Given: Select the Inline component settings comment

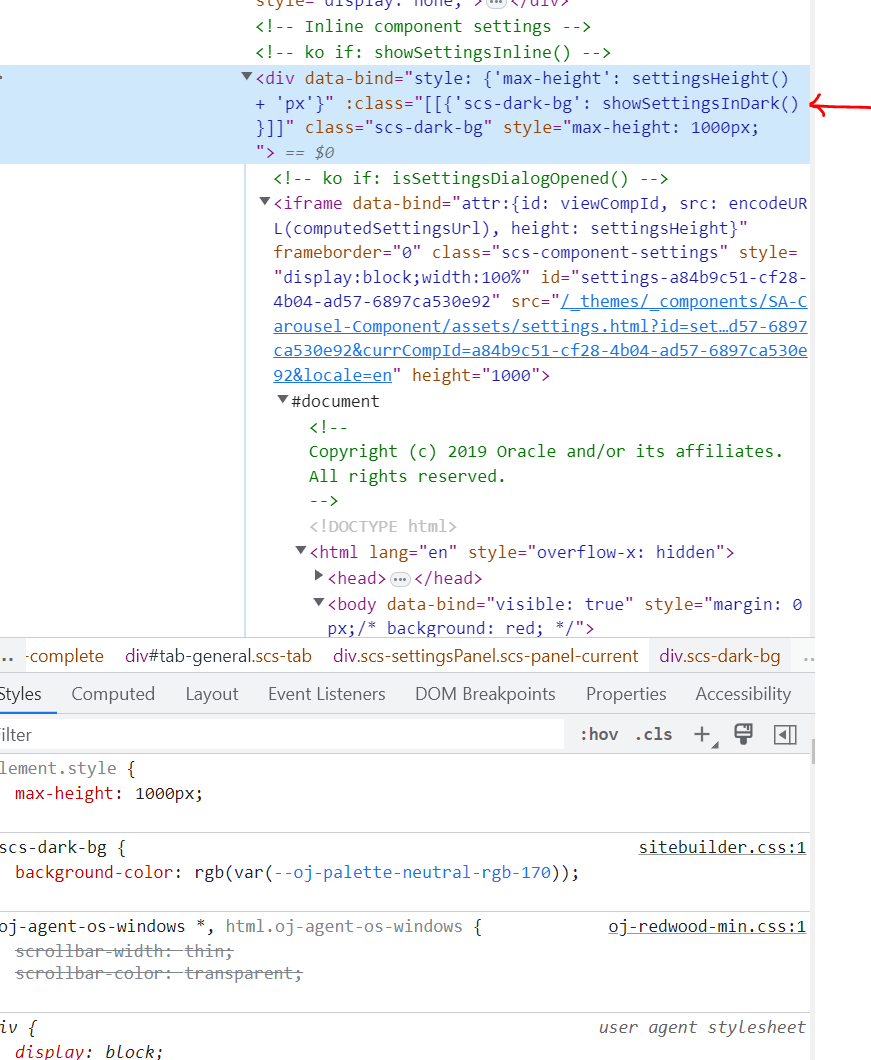Looking at the screenshot, I should pyautogui.click(x=423, y=26).
